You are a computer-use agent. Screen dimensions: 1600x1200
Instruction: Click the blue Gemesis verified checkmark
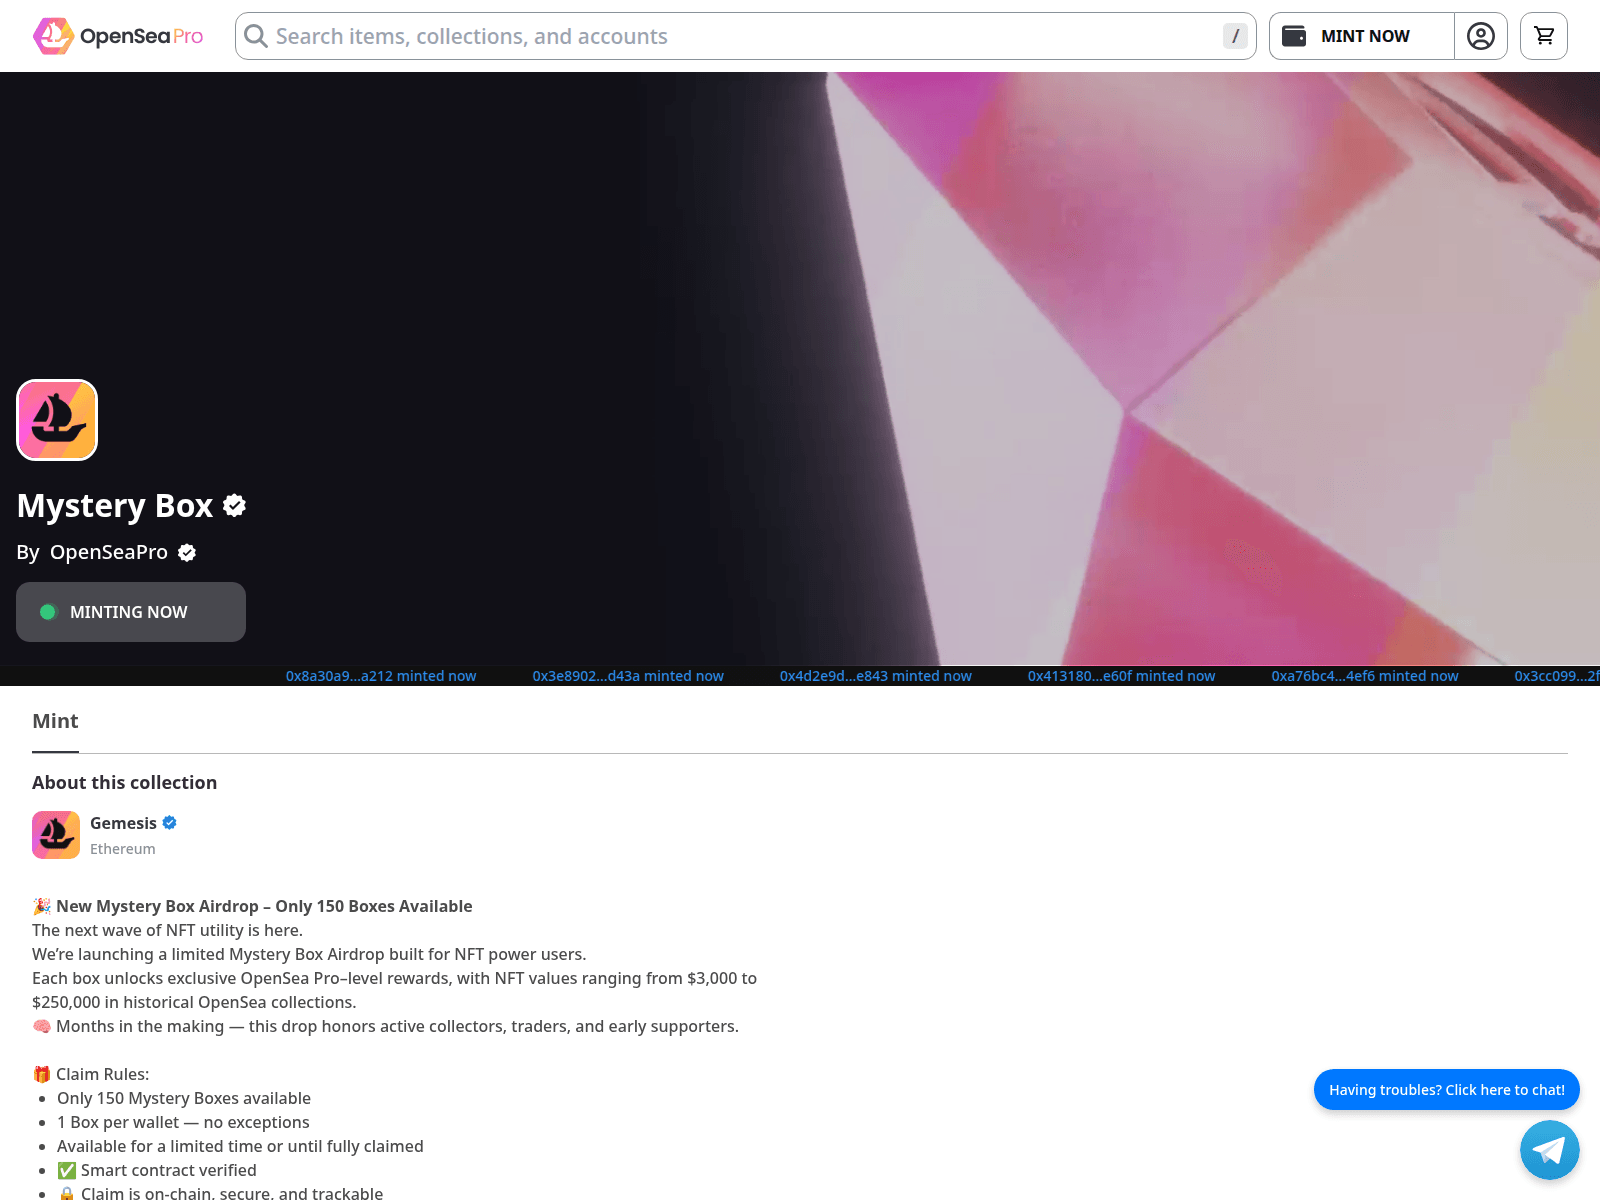pyautogui.click(x=170, y=823)
